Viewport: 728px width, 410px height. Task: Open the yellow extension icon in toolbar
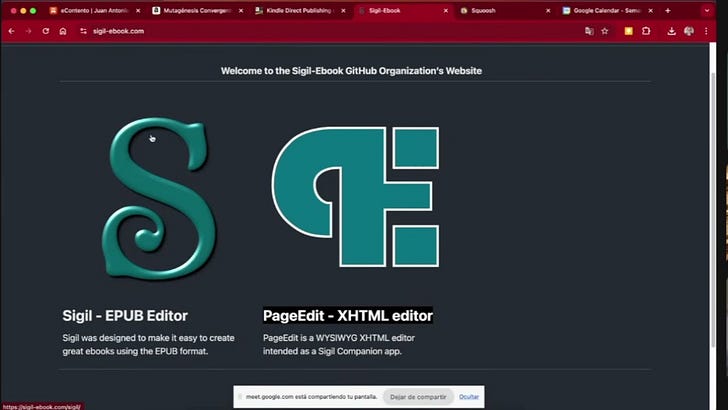point(628,31)
